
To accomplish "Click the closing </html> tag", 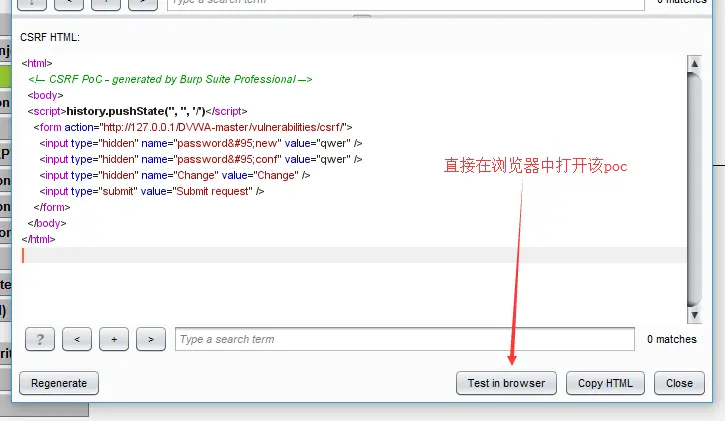I will point(38,239).
